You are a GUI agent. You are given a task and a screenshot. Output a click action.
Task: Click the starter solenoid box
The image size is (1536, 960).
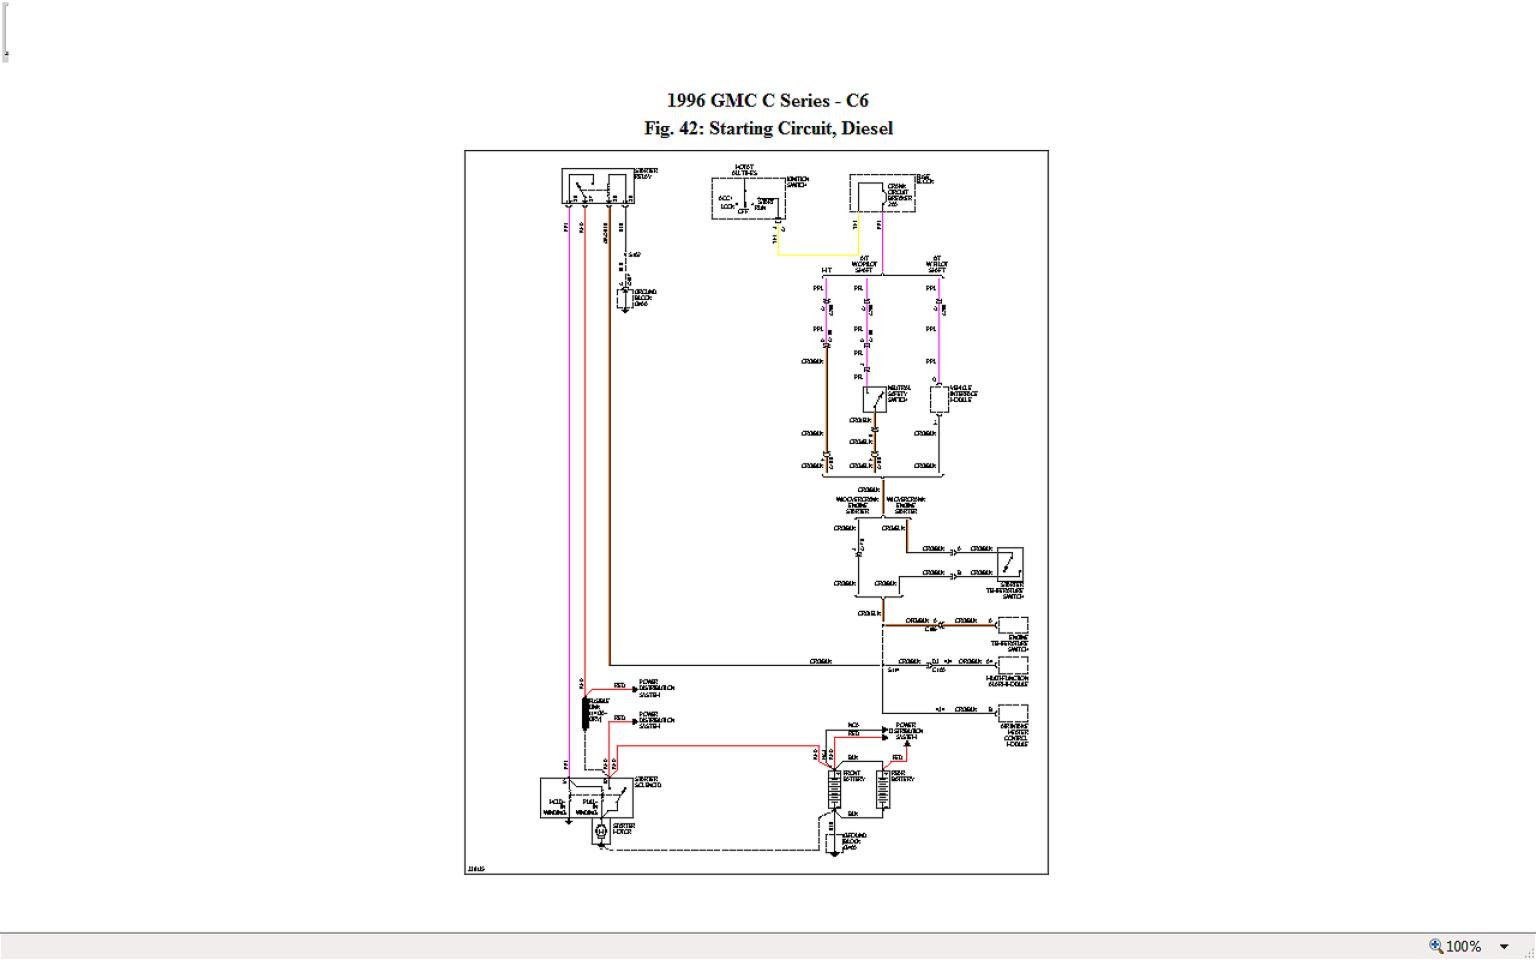(587, 799)
